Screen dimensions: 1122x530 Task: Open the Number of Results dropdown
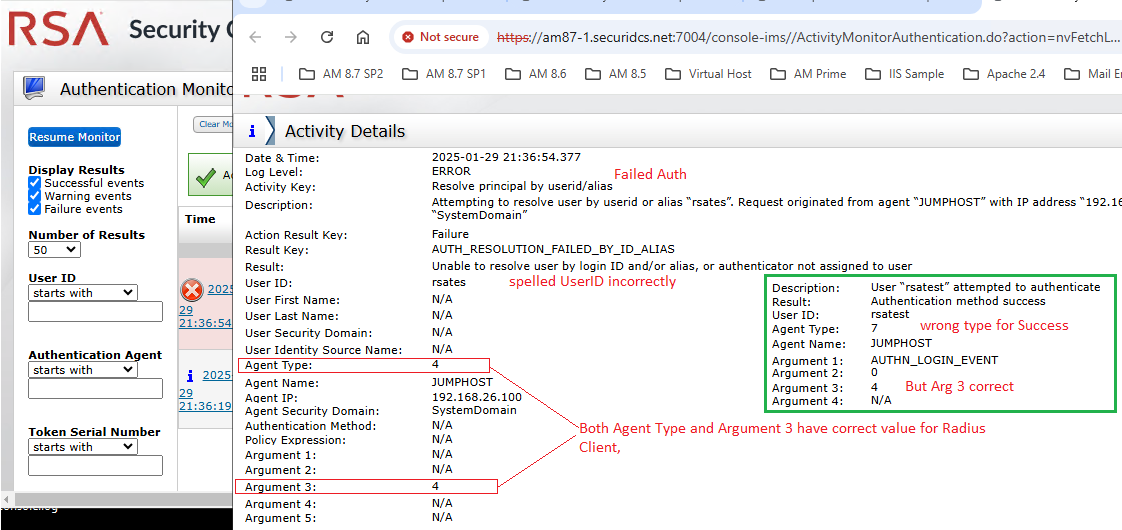tap(54, 250)
